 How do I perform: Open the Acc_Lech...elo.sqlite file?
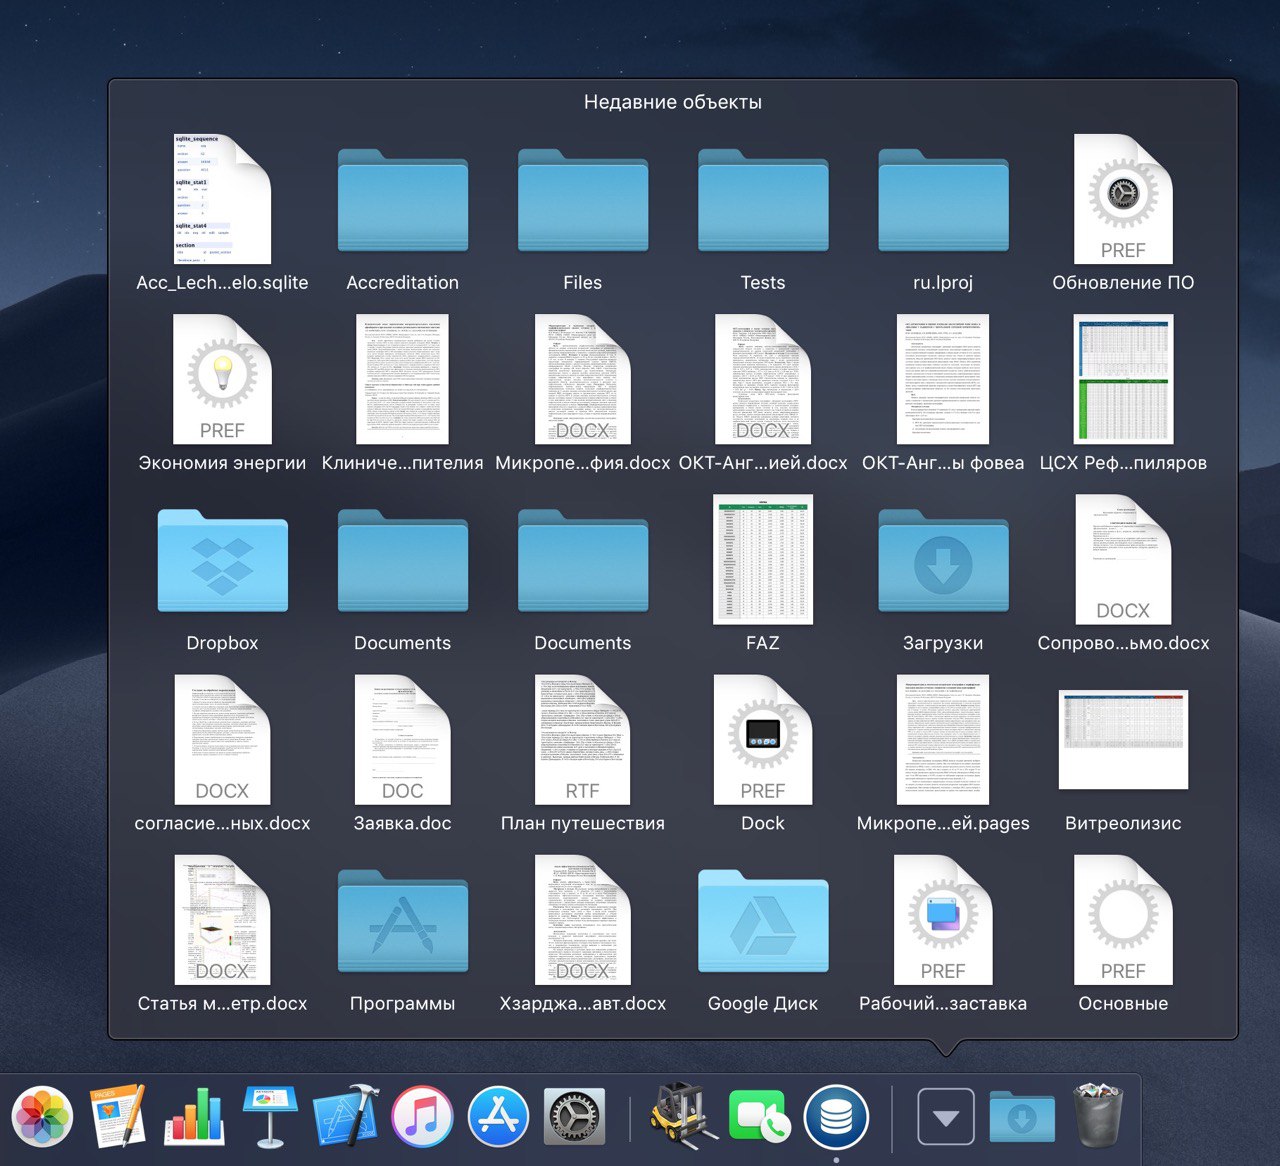coord(222,199)
